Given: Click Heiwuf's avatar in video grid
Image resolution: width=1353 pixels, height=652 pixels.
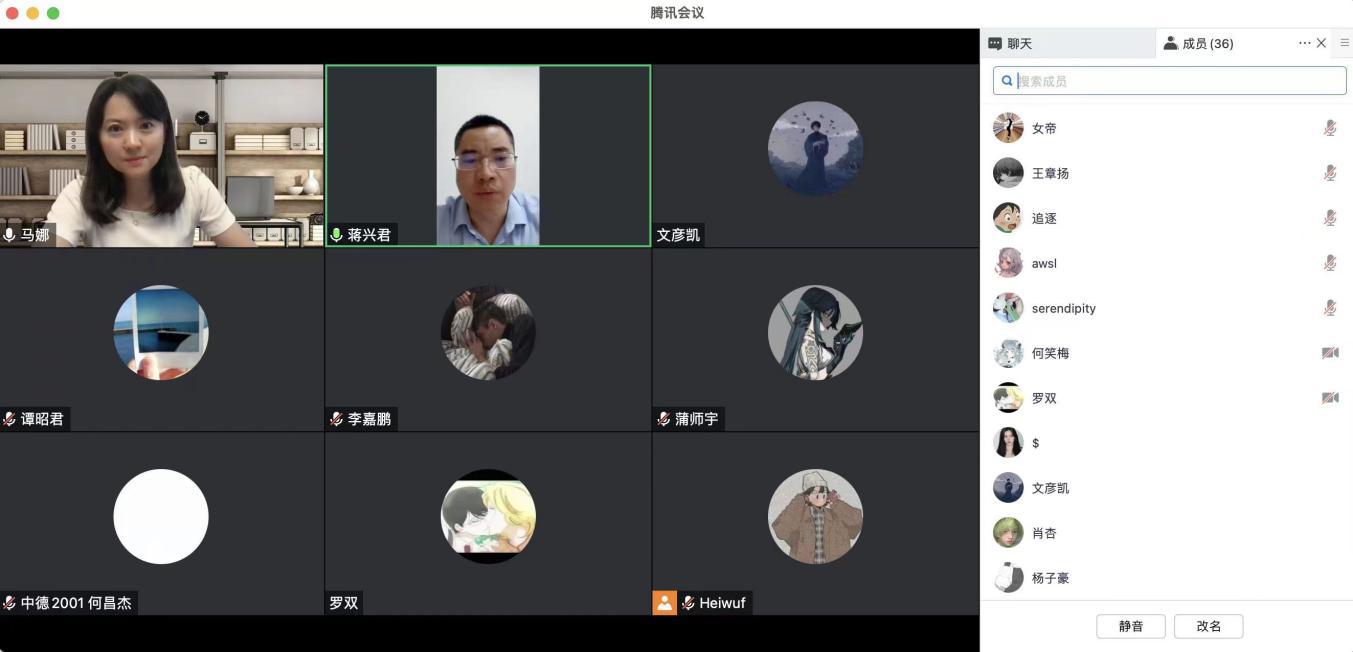Looking at the screenshot, I should pos(815,516).
